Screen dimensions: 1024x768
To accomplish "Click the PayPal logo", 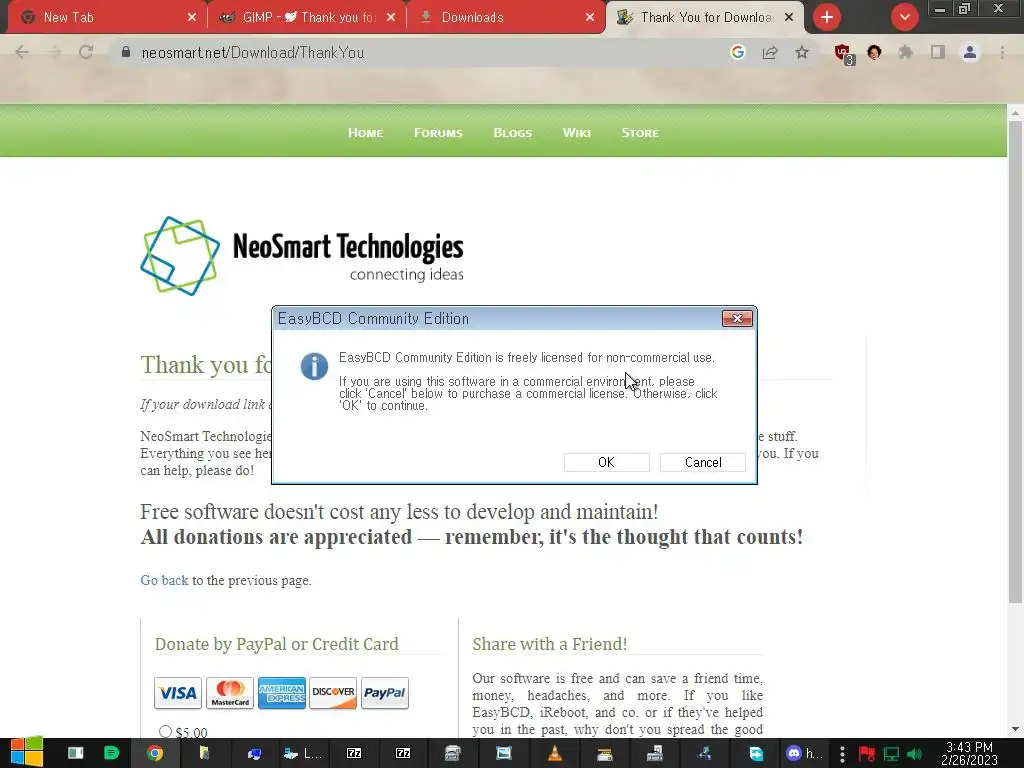I will click(385, 693).
